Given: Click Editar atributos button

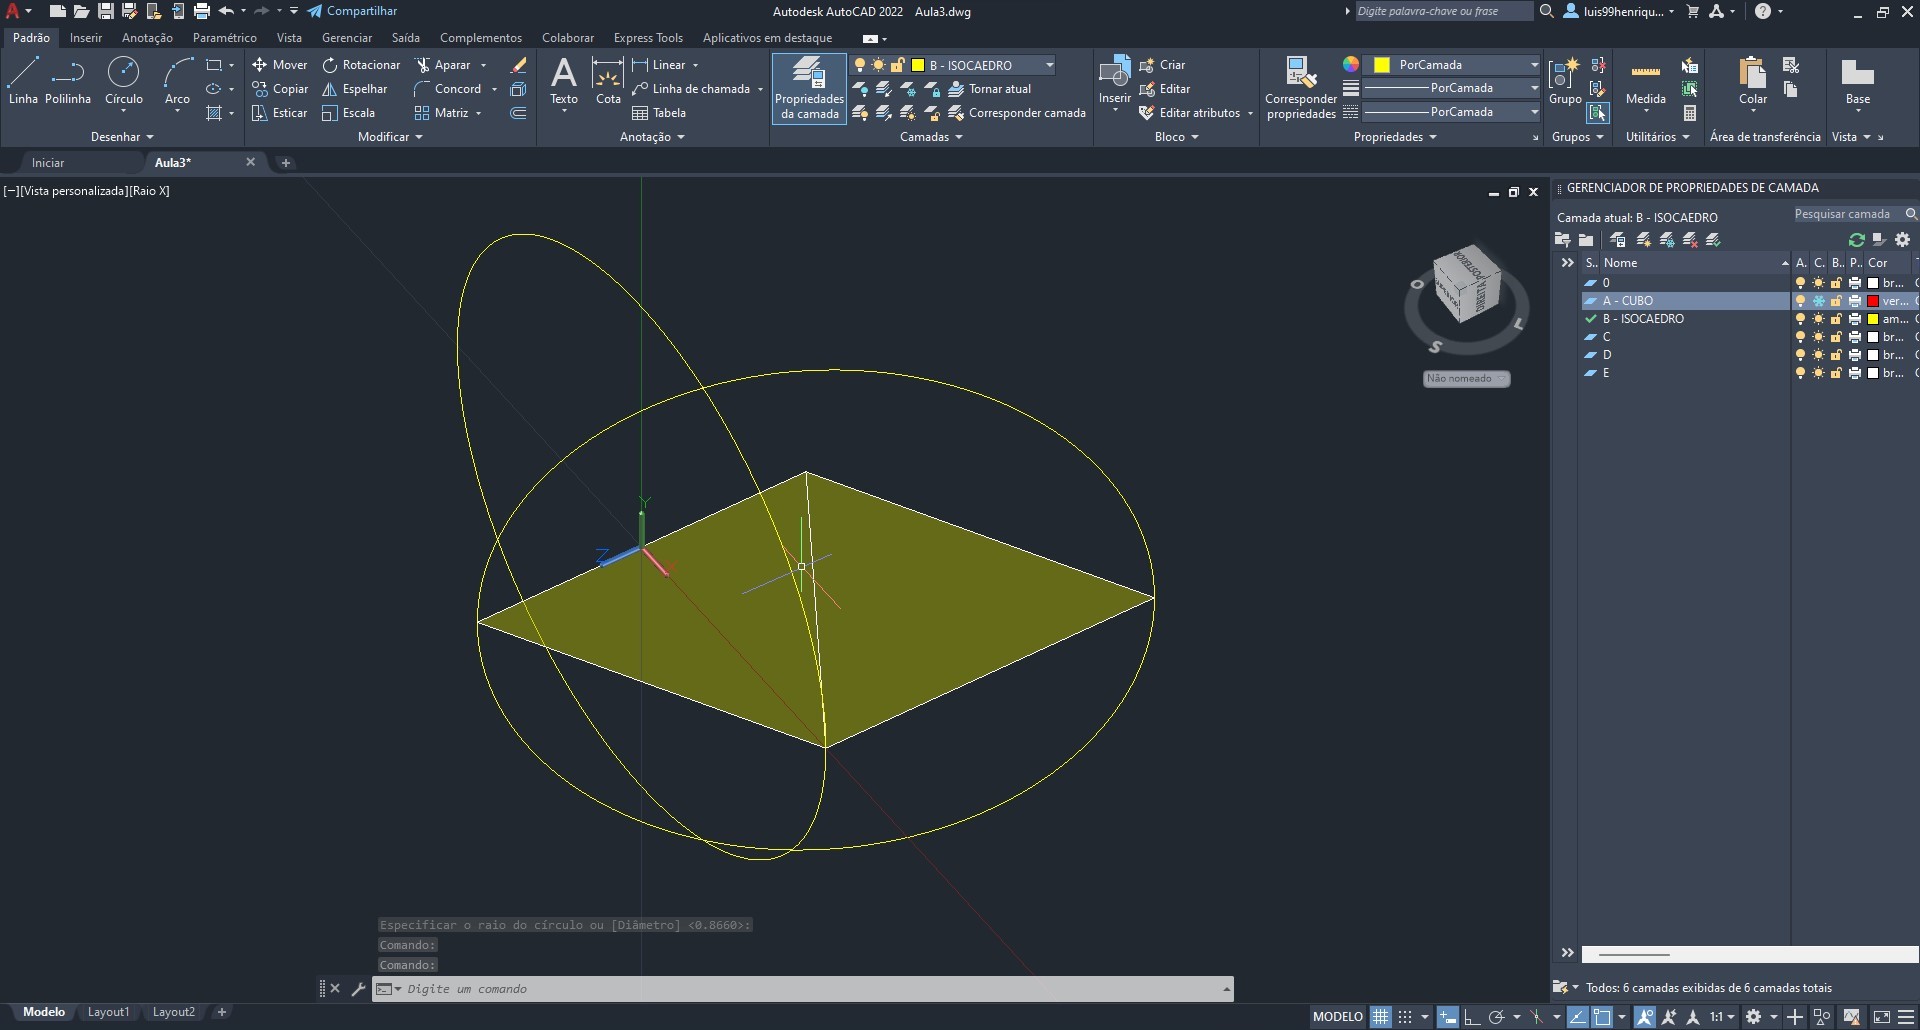Looking at the screenshot, I should (x=1189, y=113).
